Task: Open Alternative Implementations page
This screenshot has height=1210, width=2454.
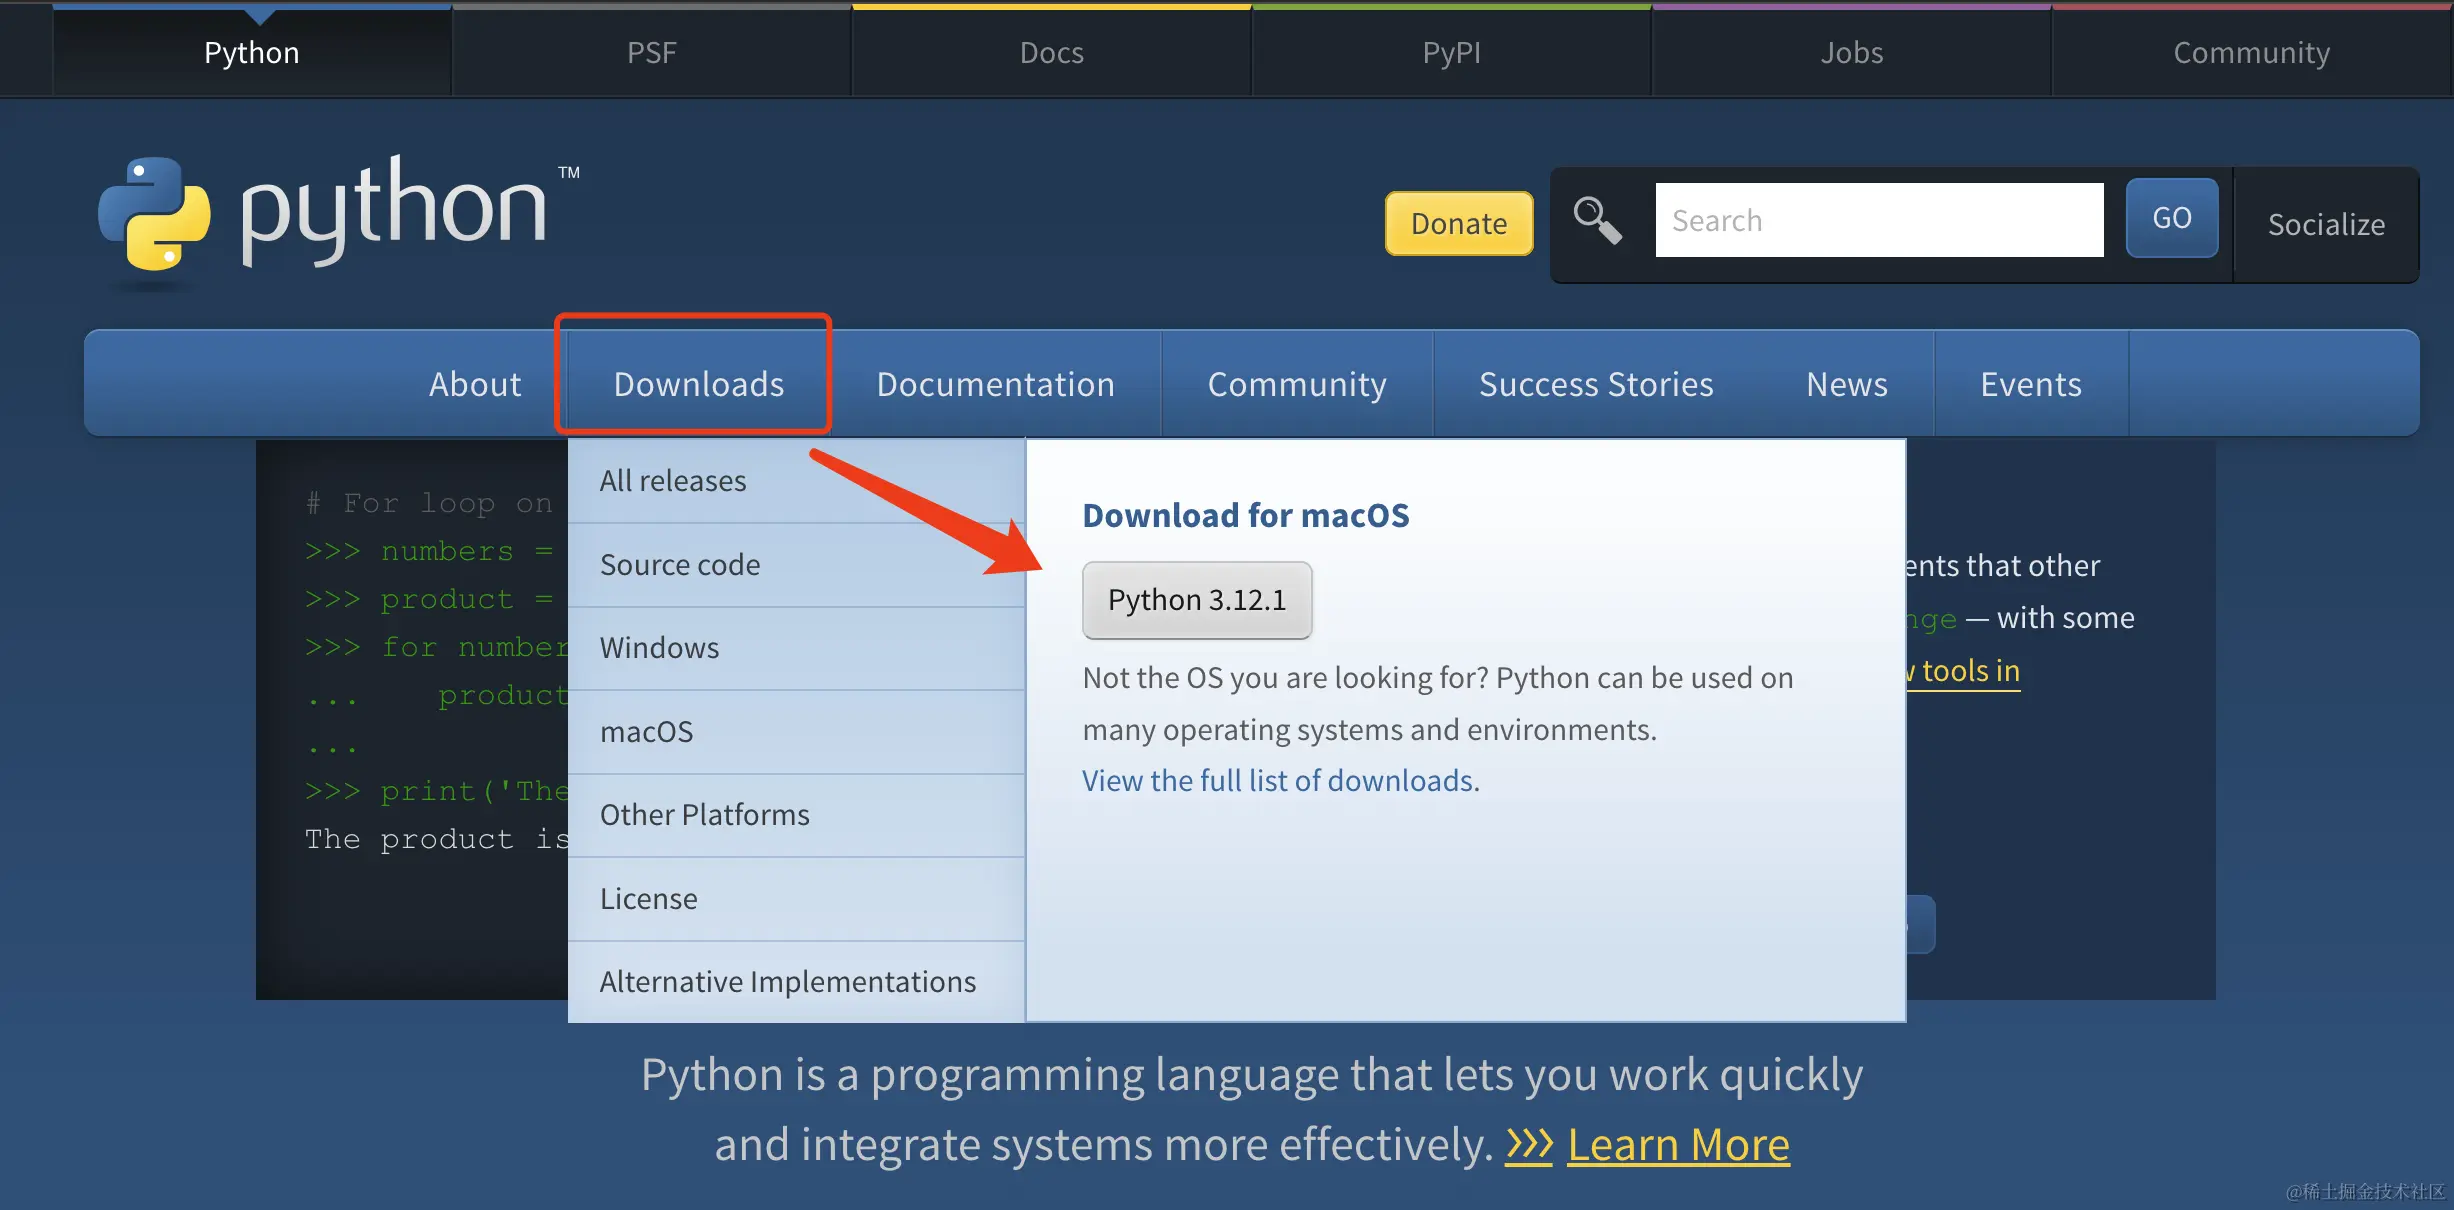Action: (786, 981)
